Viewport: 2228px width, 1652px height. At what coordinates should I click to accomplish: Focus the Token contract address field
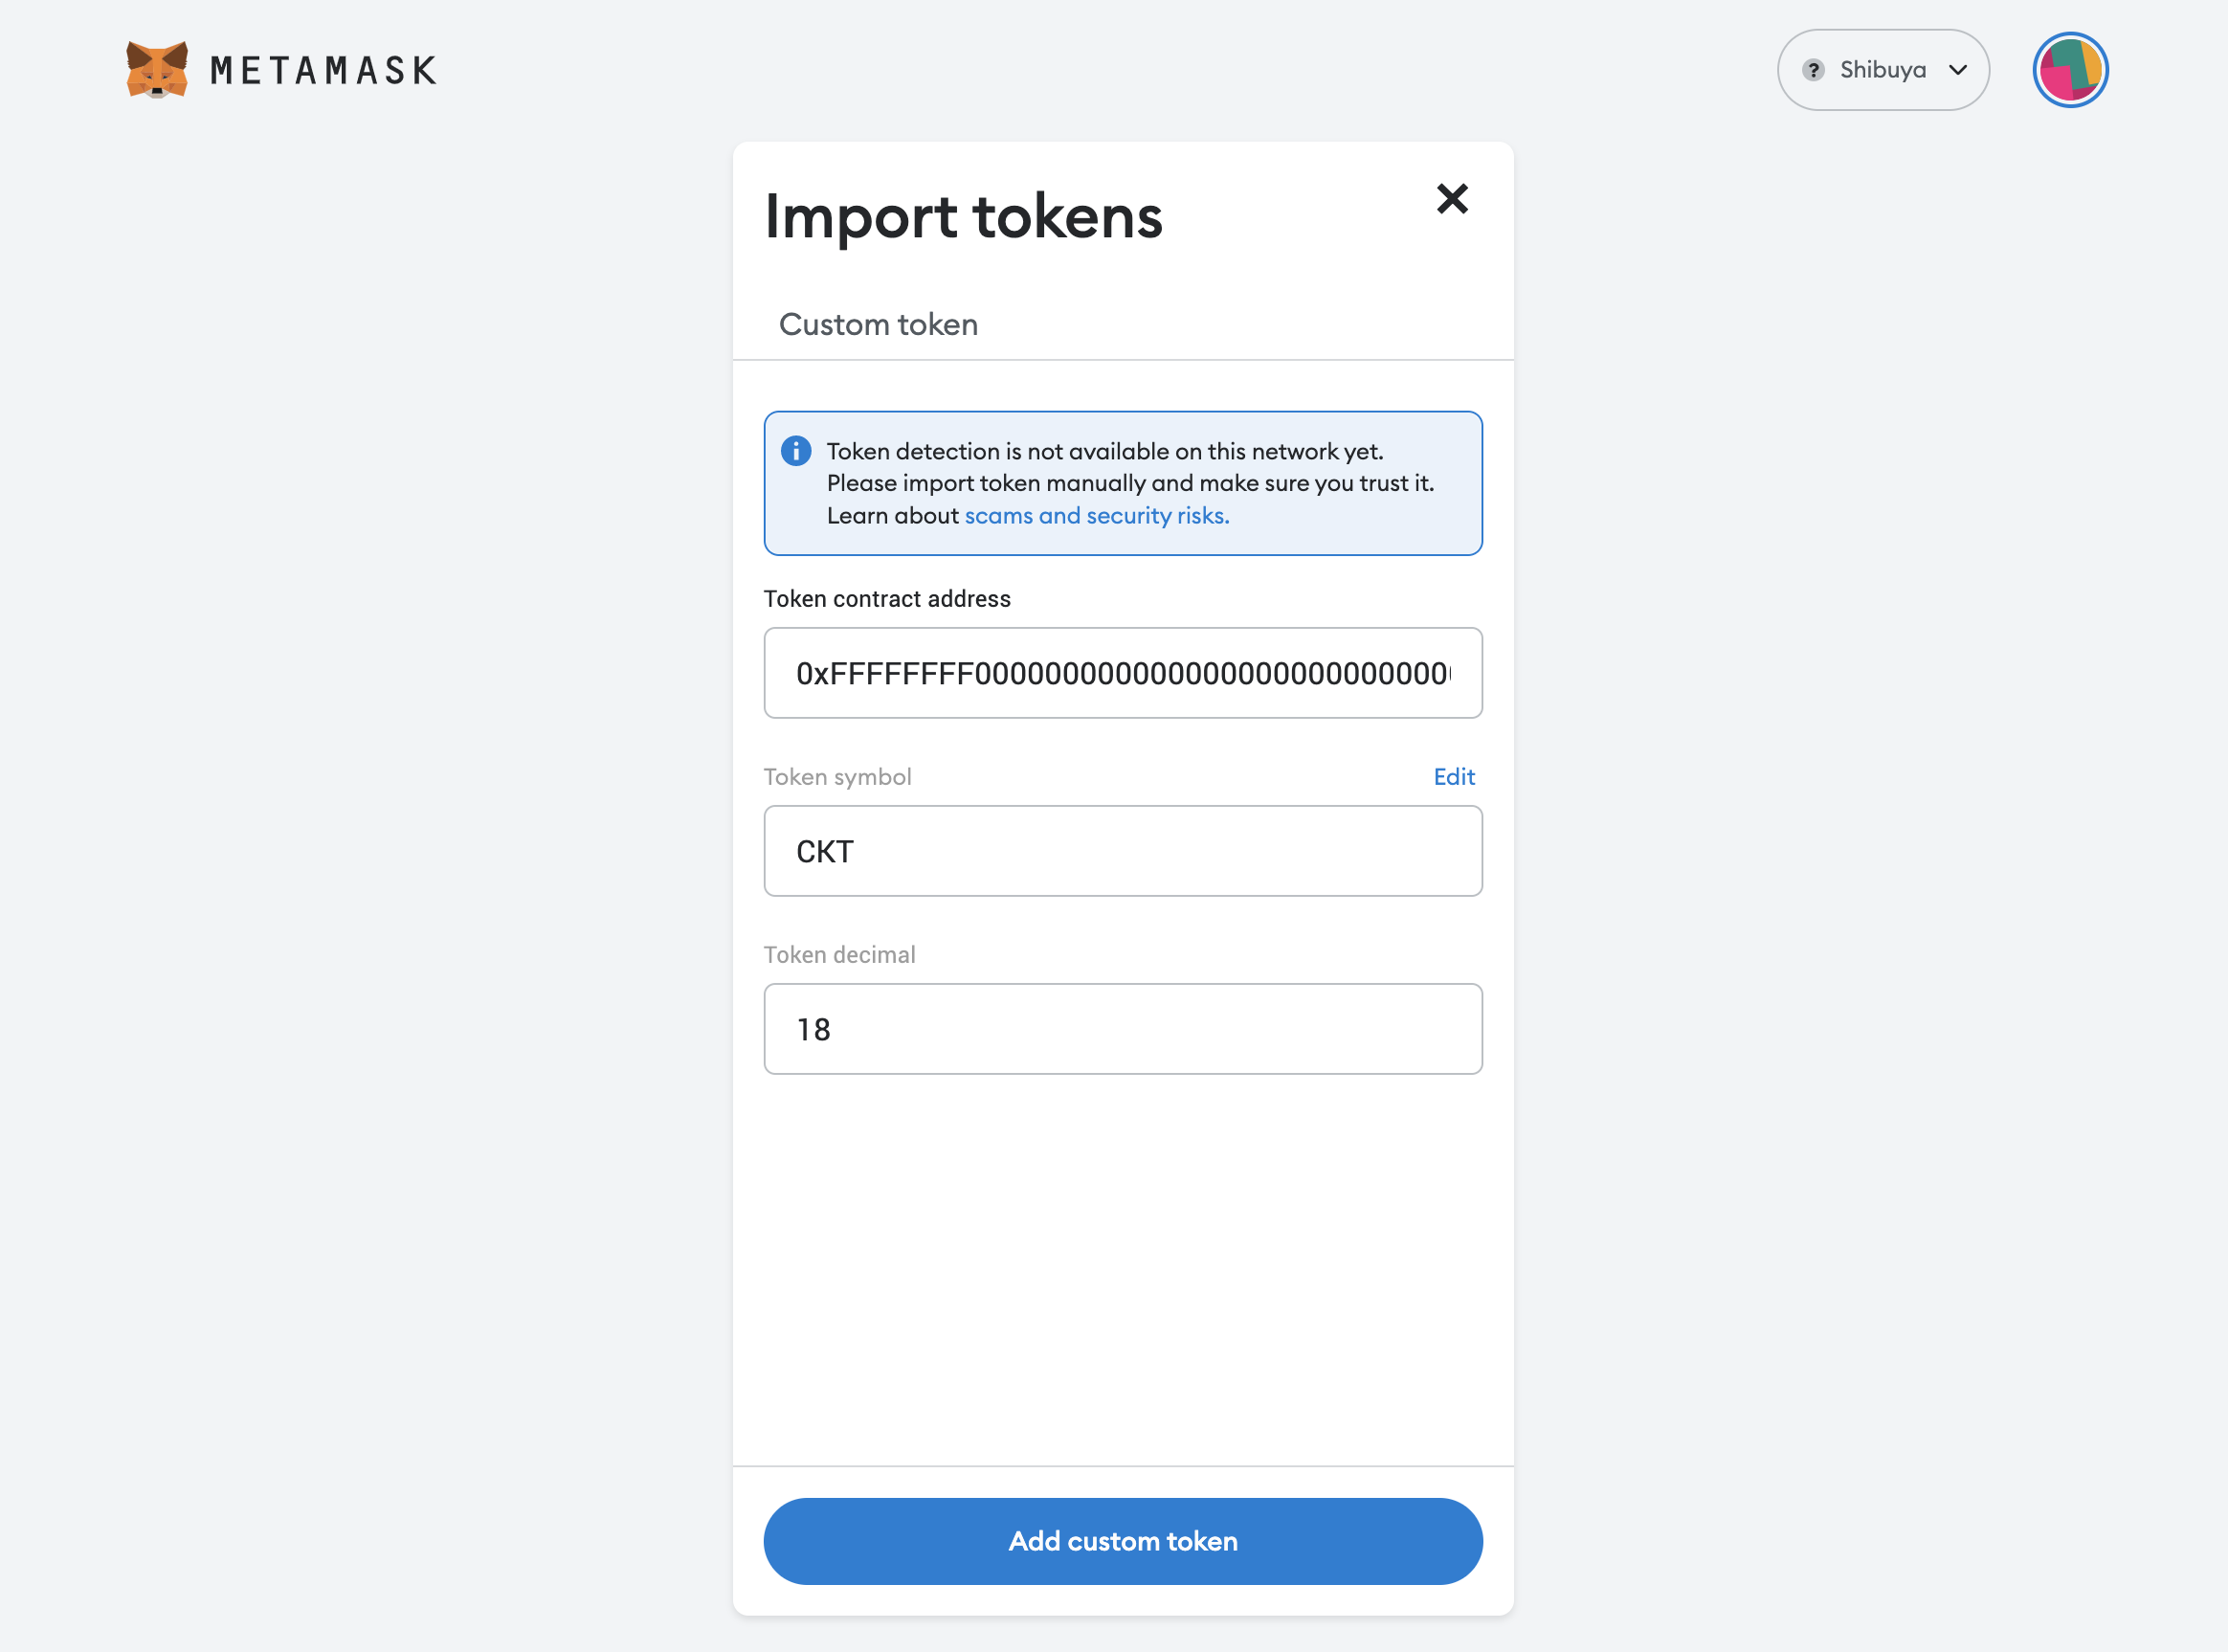1122,673
